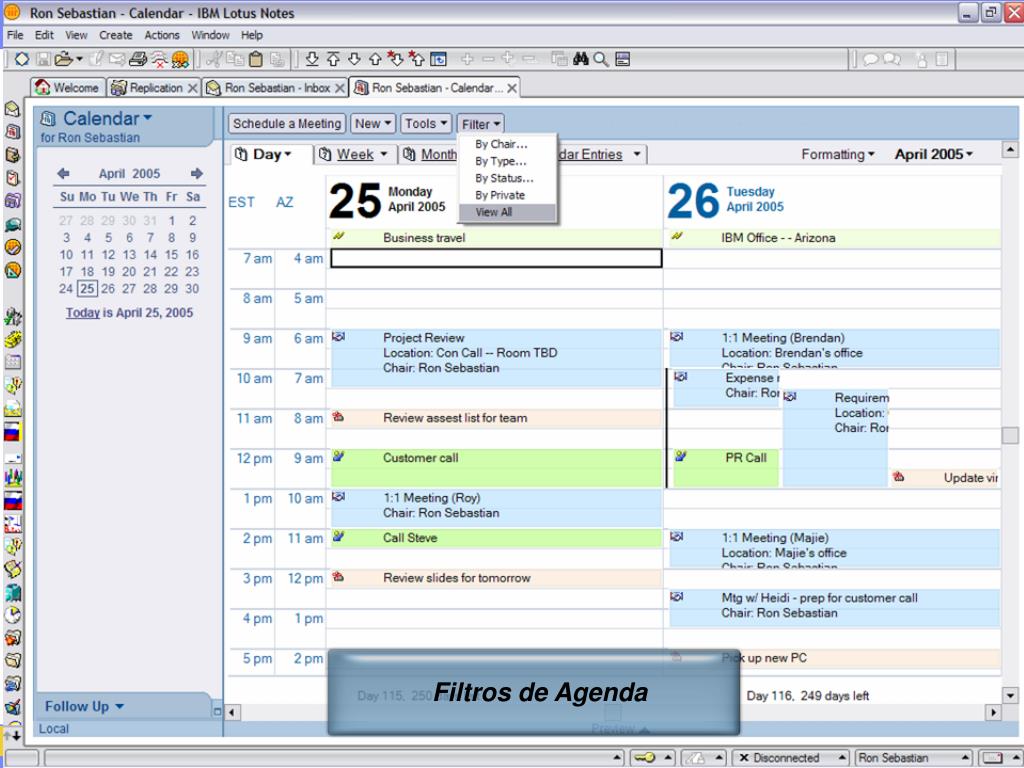
Task: Open the New dropdown button
Action: 373,123
